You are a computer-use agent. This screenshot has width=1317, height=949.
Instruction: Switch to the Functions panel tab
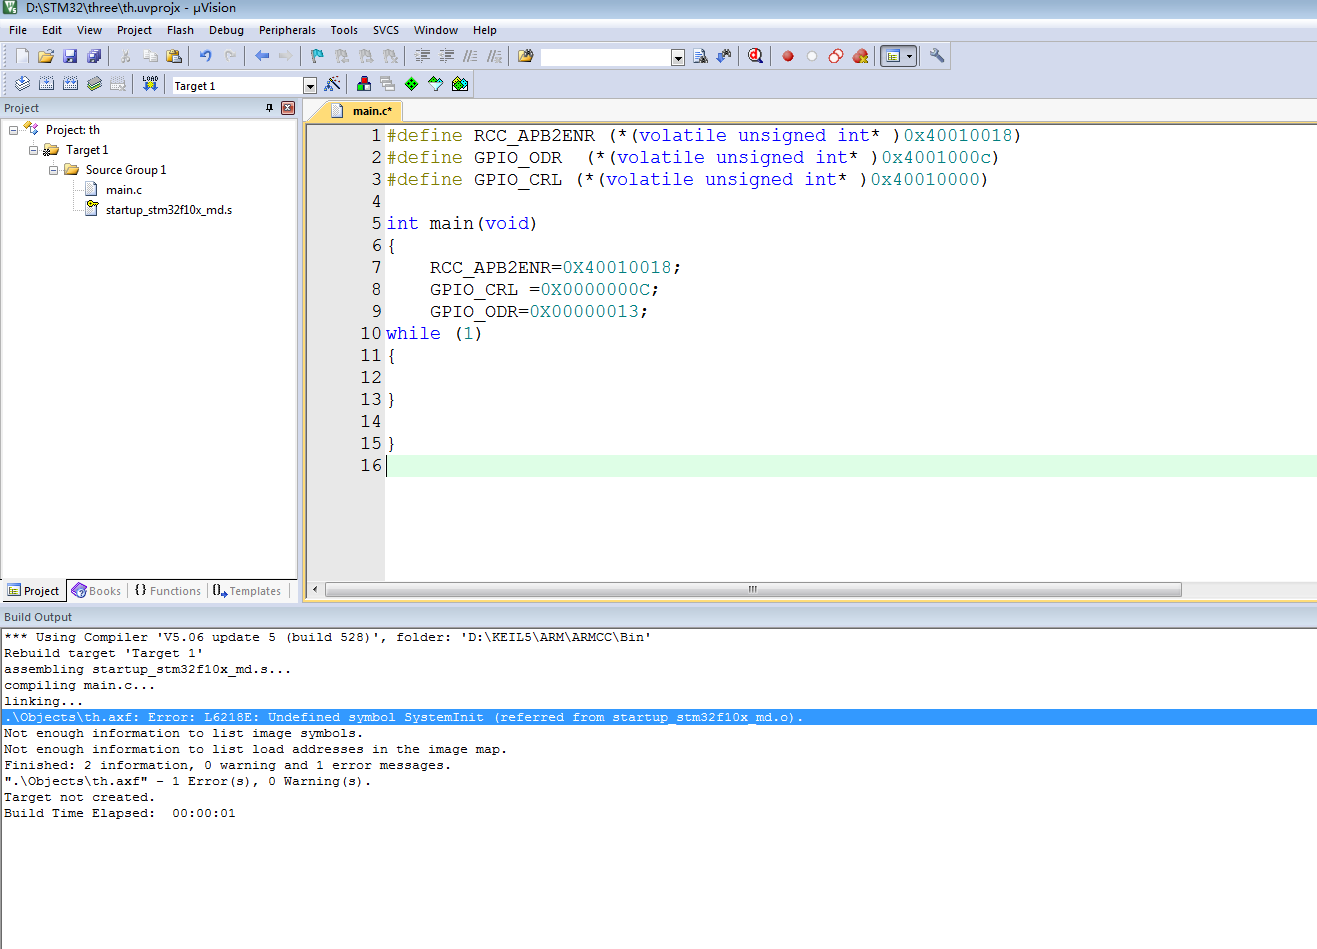(167, 591)
